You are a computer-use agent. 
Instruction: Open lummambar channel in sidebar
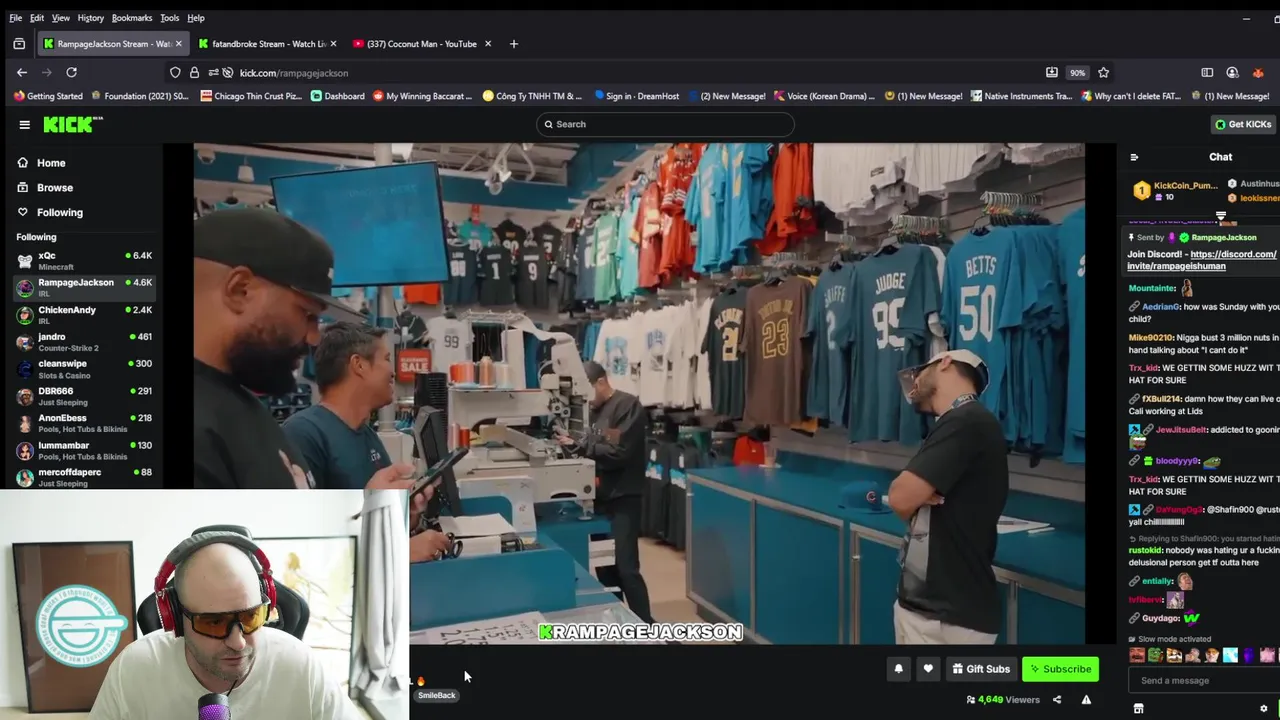84,450
